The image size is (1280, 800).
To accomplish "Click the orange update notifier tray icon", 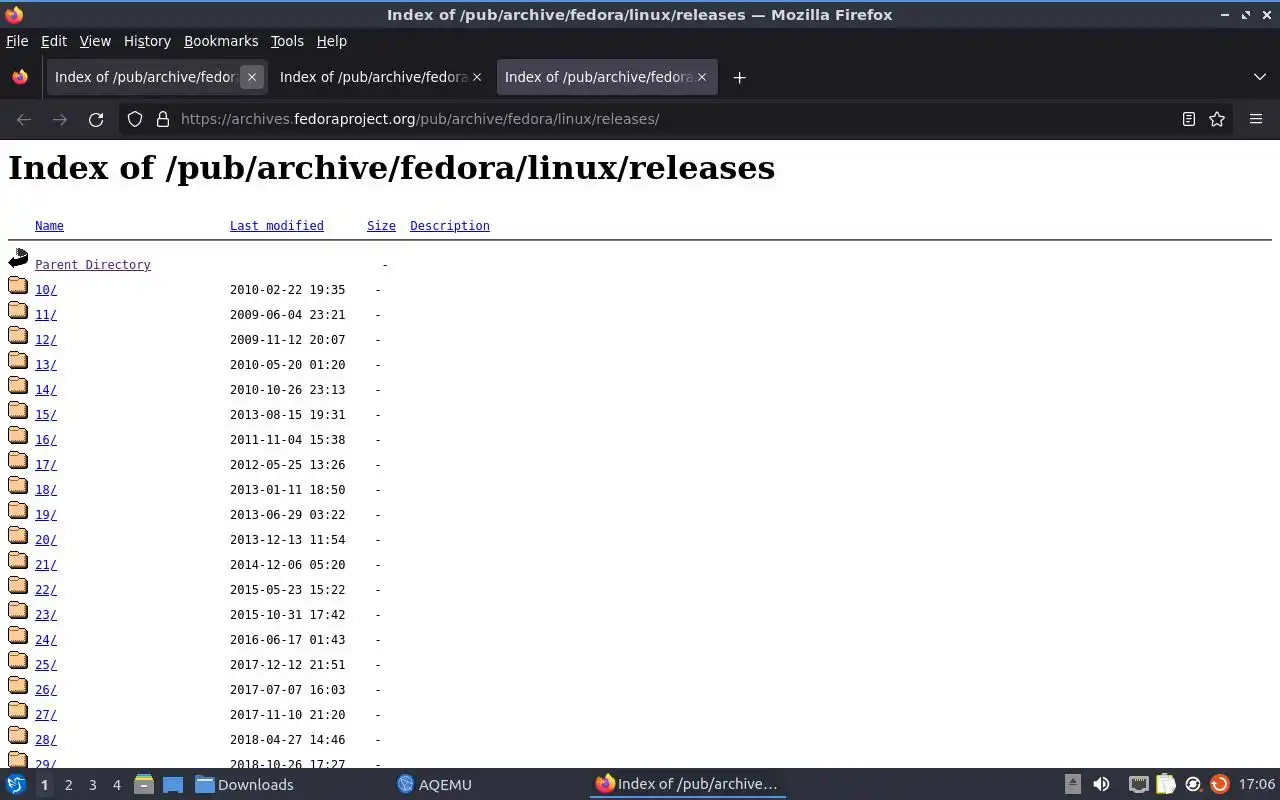I will tap(1219, 784).
